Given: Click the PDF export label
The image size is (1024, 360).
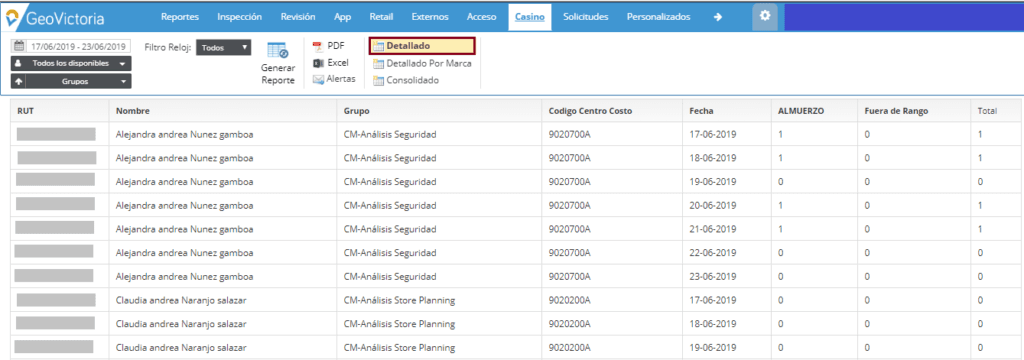Looking at the screenshot, I should pyautogui.click(x=336, y=46).
